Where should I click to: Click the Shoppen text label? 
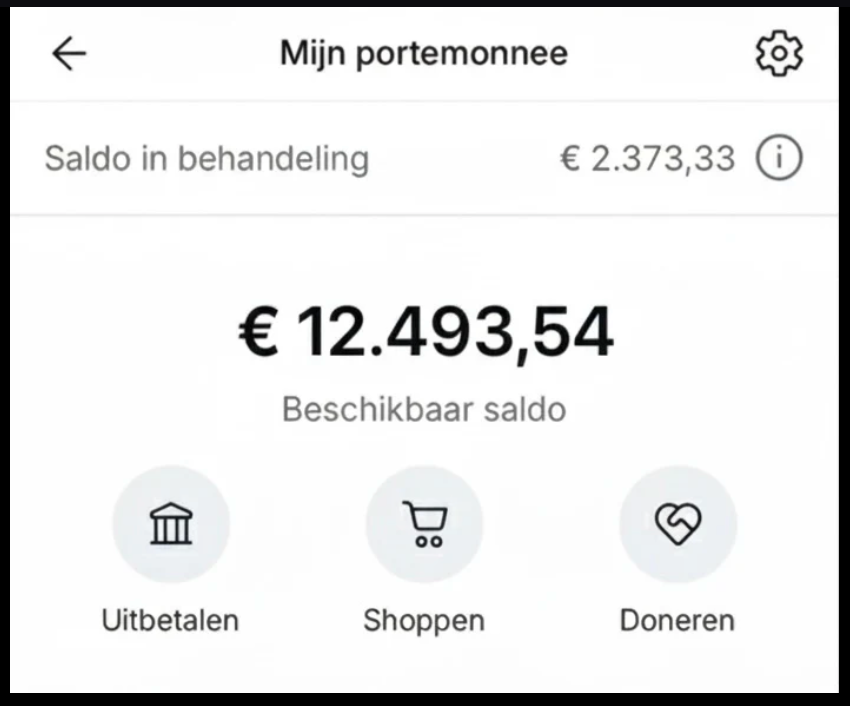[x=424, y=620]
